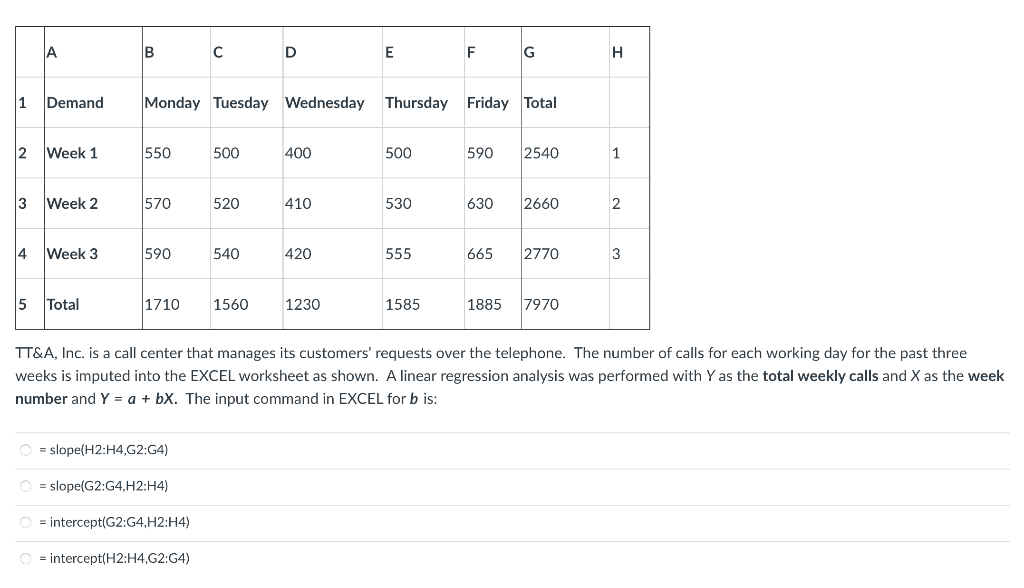Choose the =slope(G2:G4,H2:H4) radio option
The width and height of the screenshot is (1024, 588).
25,485
